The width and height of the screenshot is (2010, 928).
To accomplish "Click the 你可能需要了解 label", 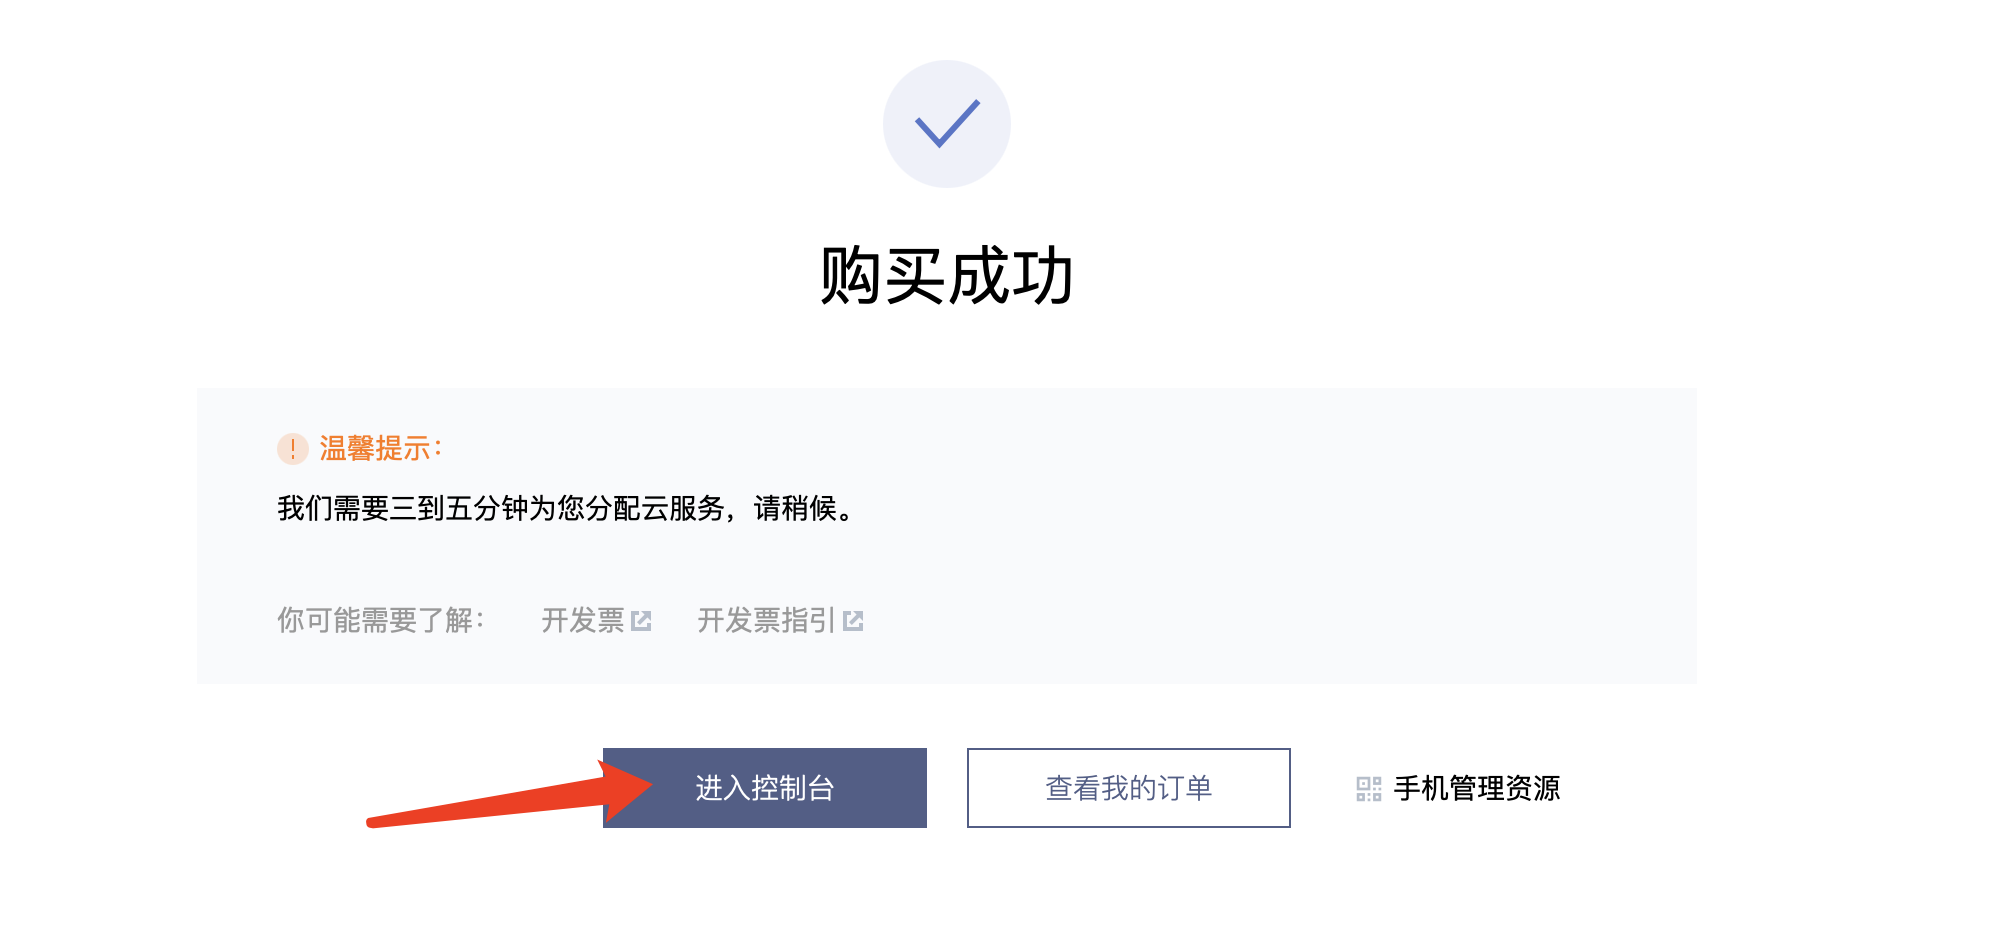I will click(x=381, y=621).
